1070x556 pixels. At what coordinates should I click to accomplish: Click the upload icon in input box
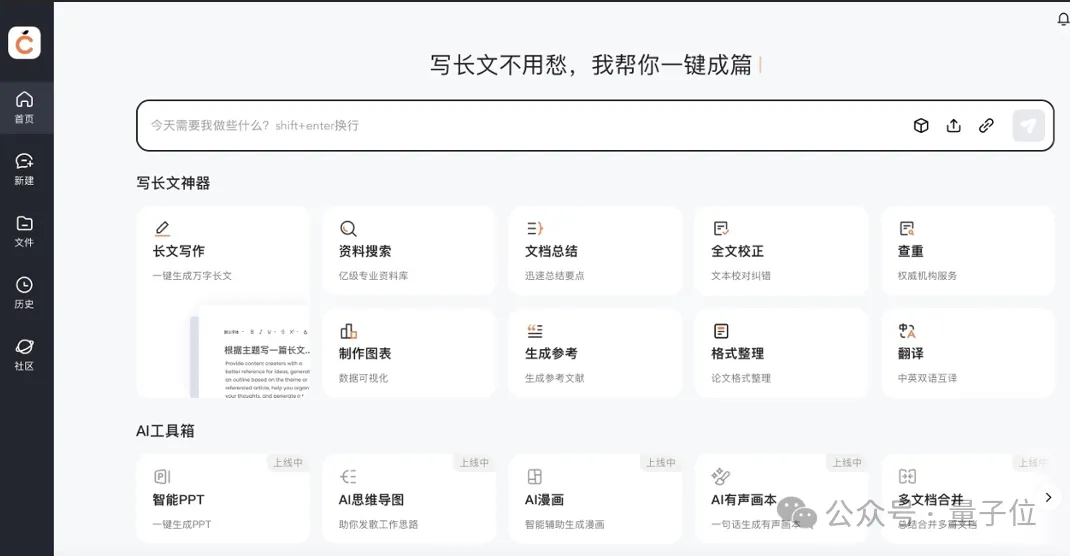[x=954, y=126]
